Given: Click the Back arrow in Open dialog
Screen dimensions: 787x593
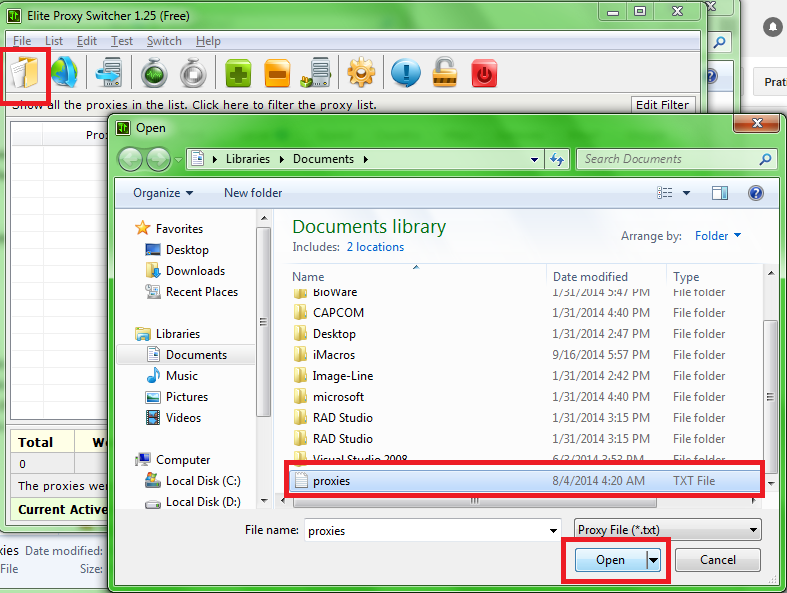Looking at the screenshot, I should pos(130,160).
